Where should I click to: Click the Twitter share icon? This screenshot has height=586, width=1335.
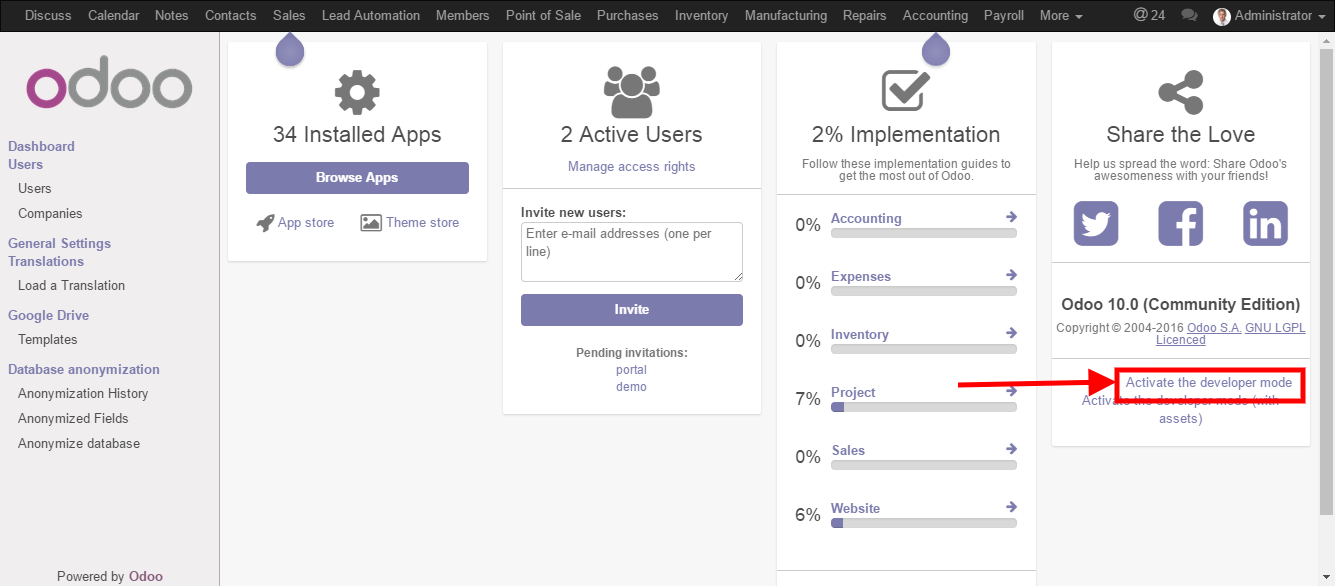[x=1096, y=223]
